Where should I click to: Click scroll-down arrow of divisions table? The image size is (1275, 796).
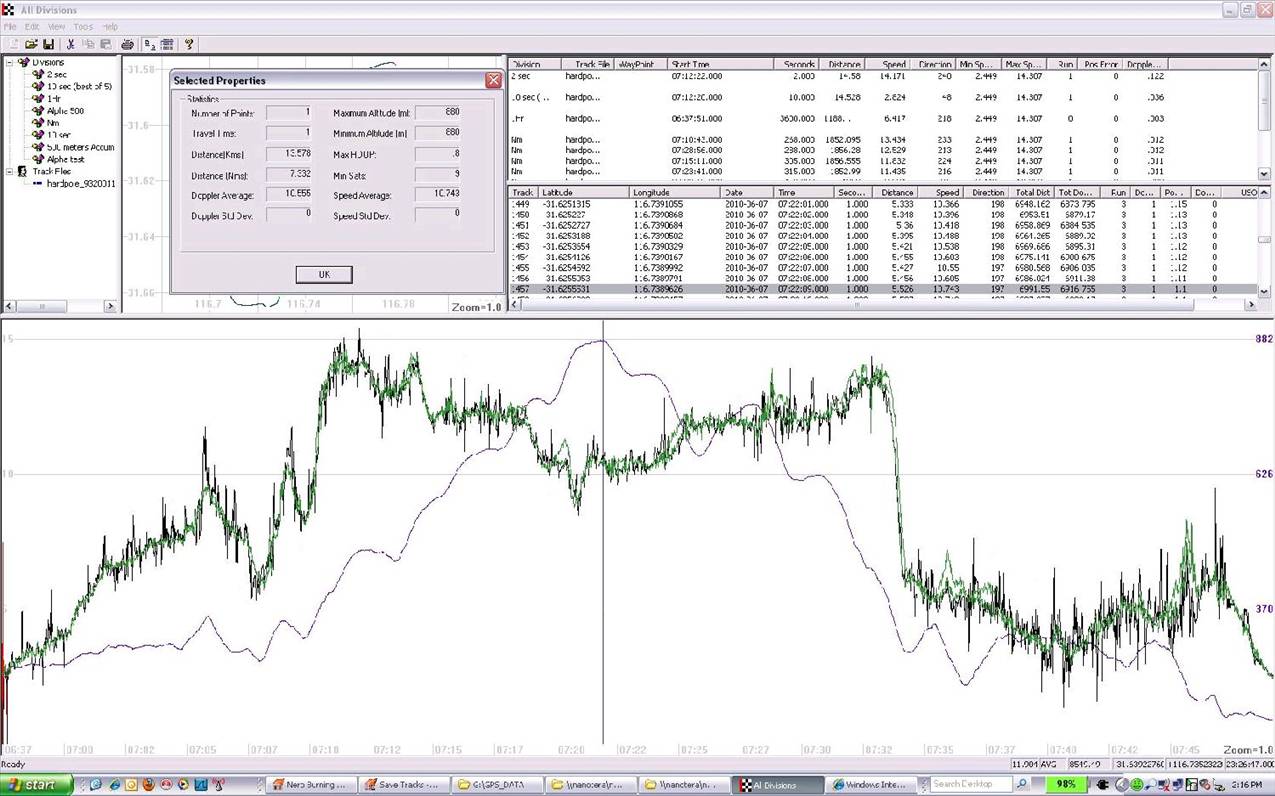(1264, 173)
